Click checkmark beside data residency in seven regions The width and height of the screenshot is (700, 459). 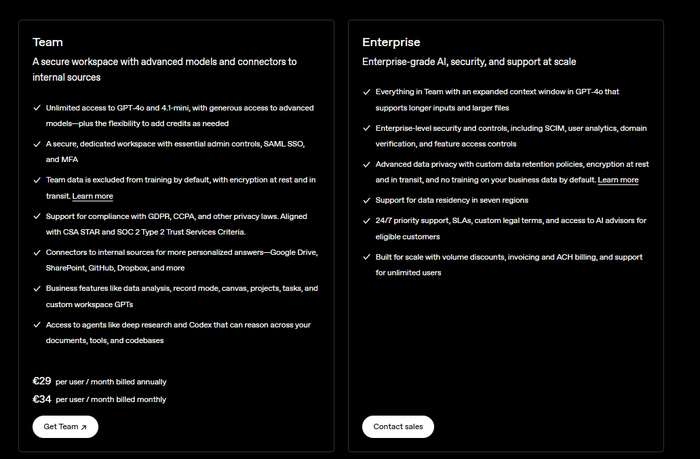(367, 200)
